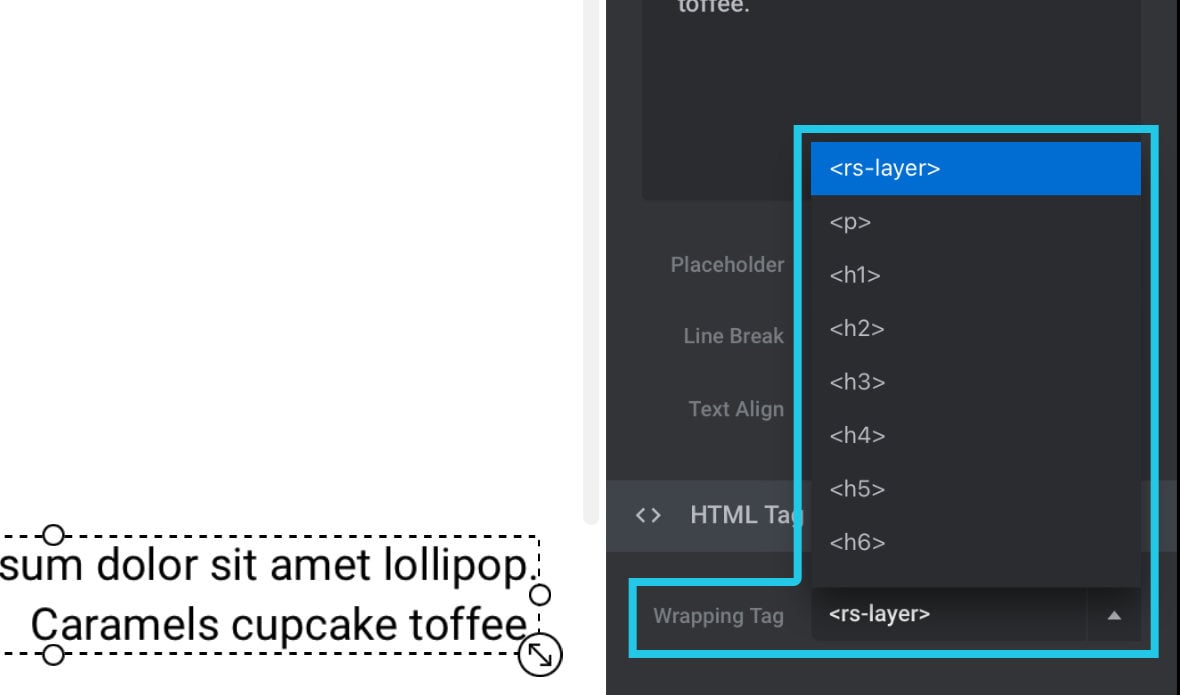Screen dimensions: 1180x695
Task: Choose the <h1> wrapping tag option
Action: coord(975,275)
